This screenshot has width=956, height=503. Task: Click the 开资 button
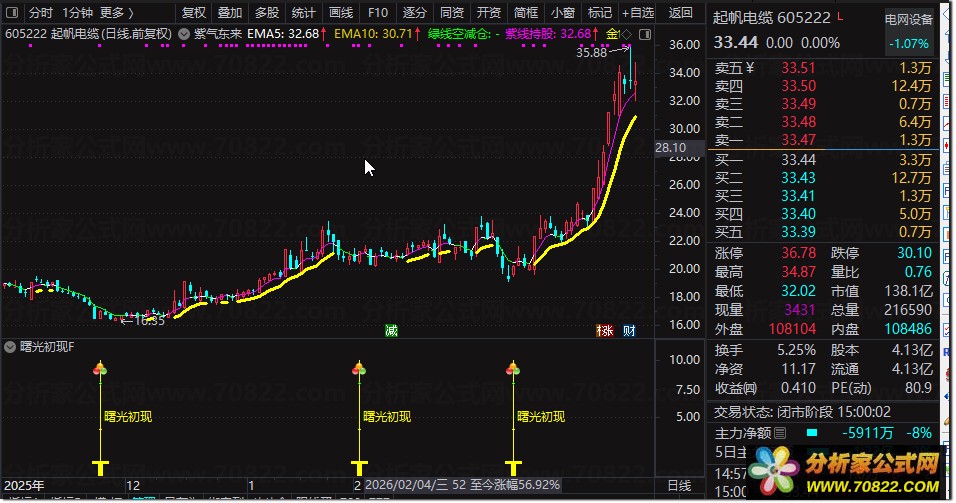coord(488,12)
